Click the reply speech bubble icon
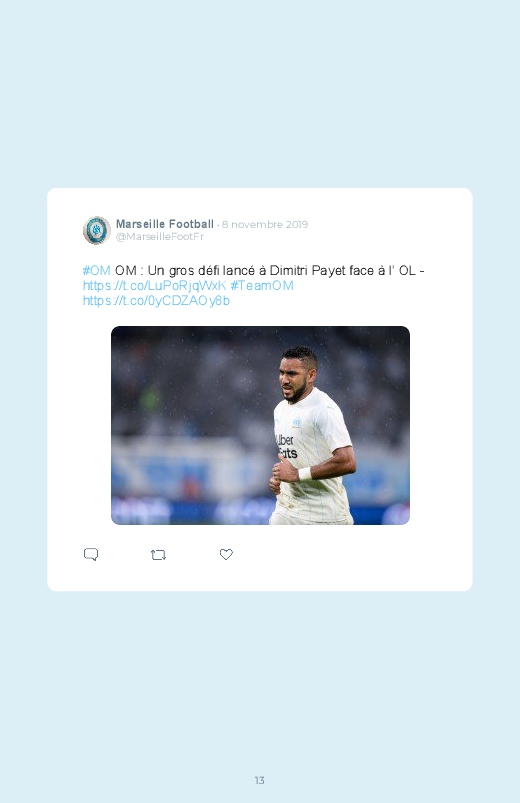 (91, 555)
